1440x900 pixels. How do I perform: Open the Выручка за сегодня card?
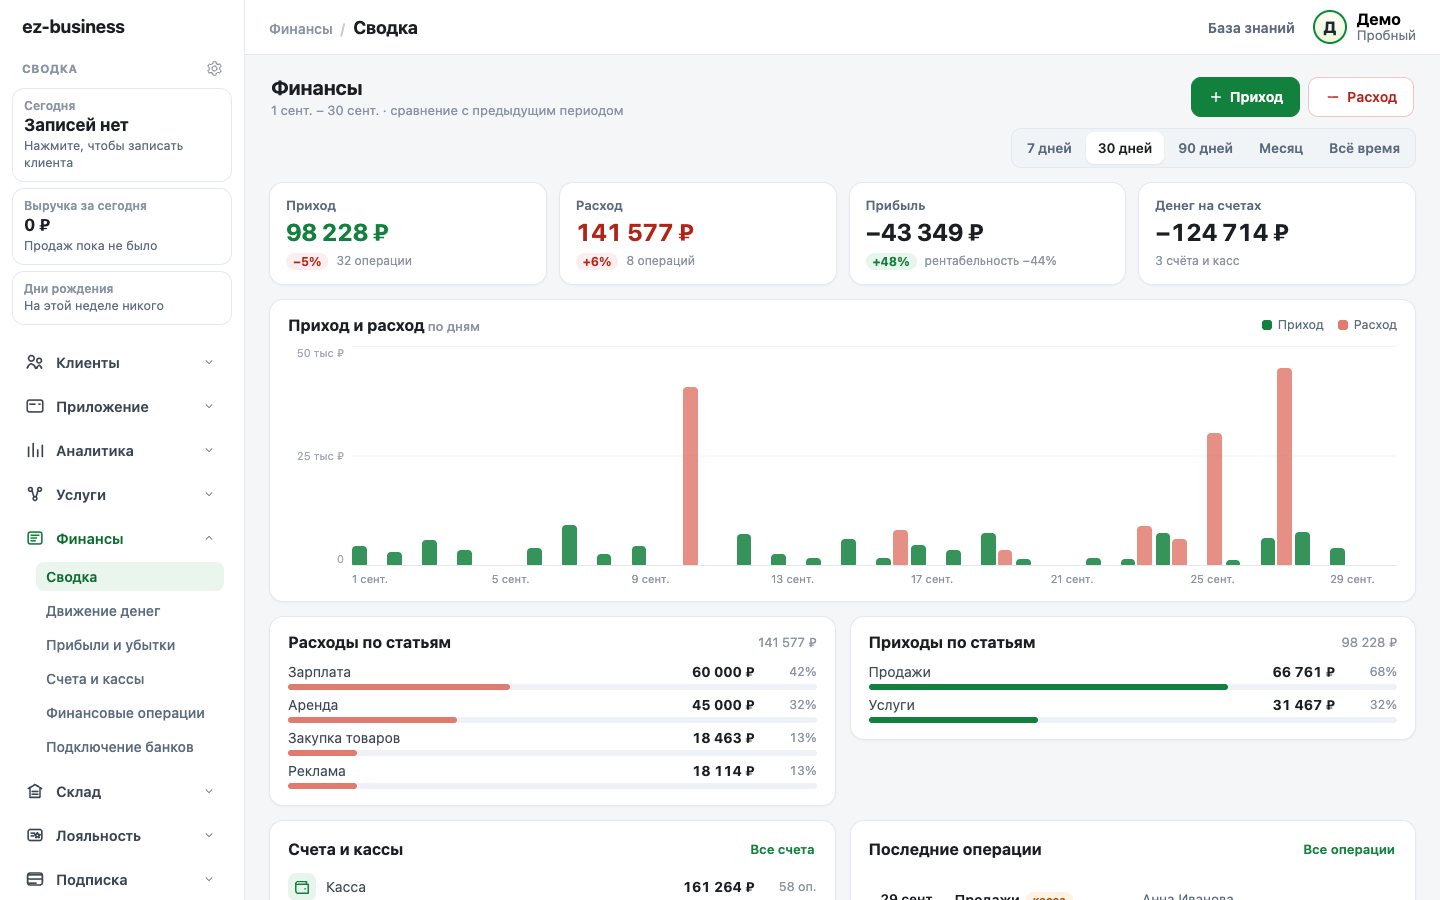click(122, 226)
